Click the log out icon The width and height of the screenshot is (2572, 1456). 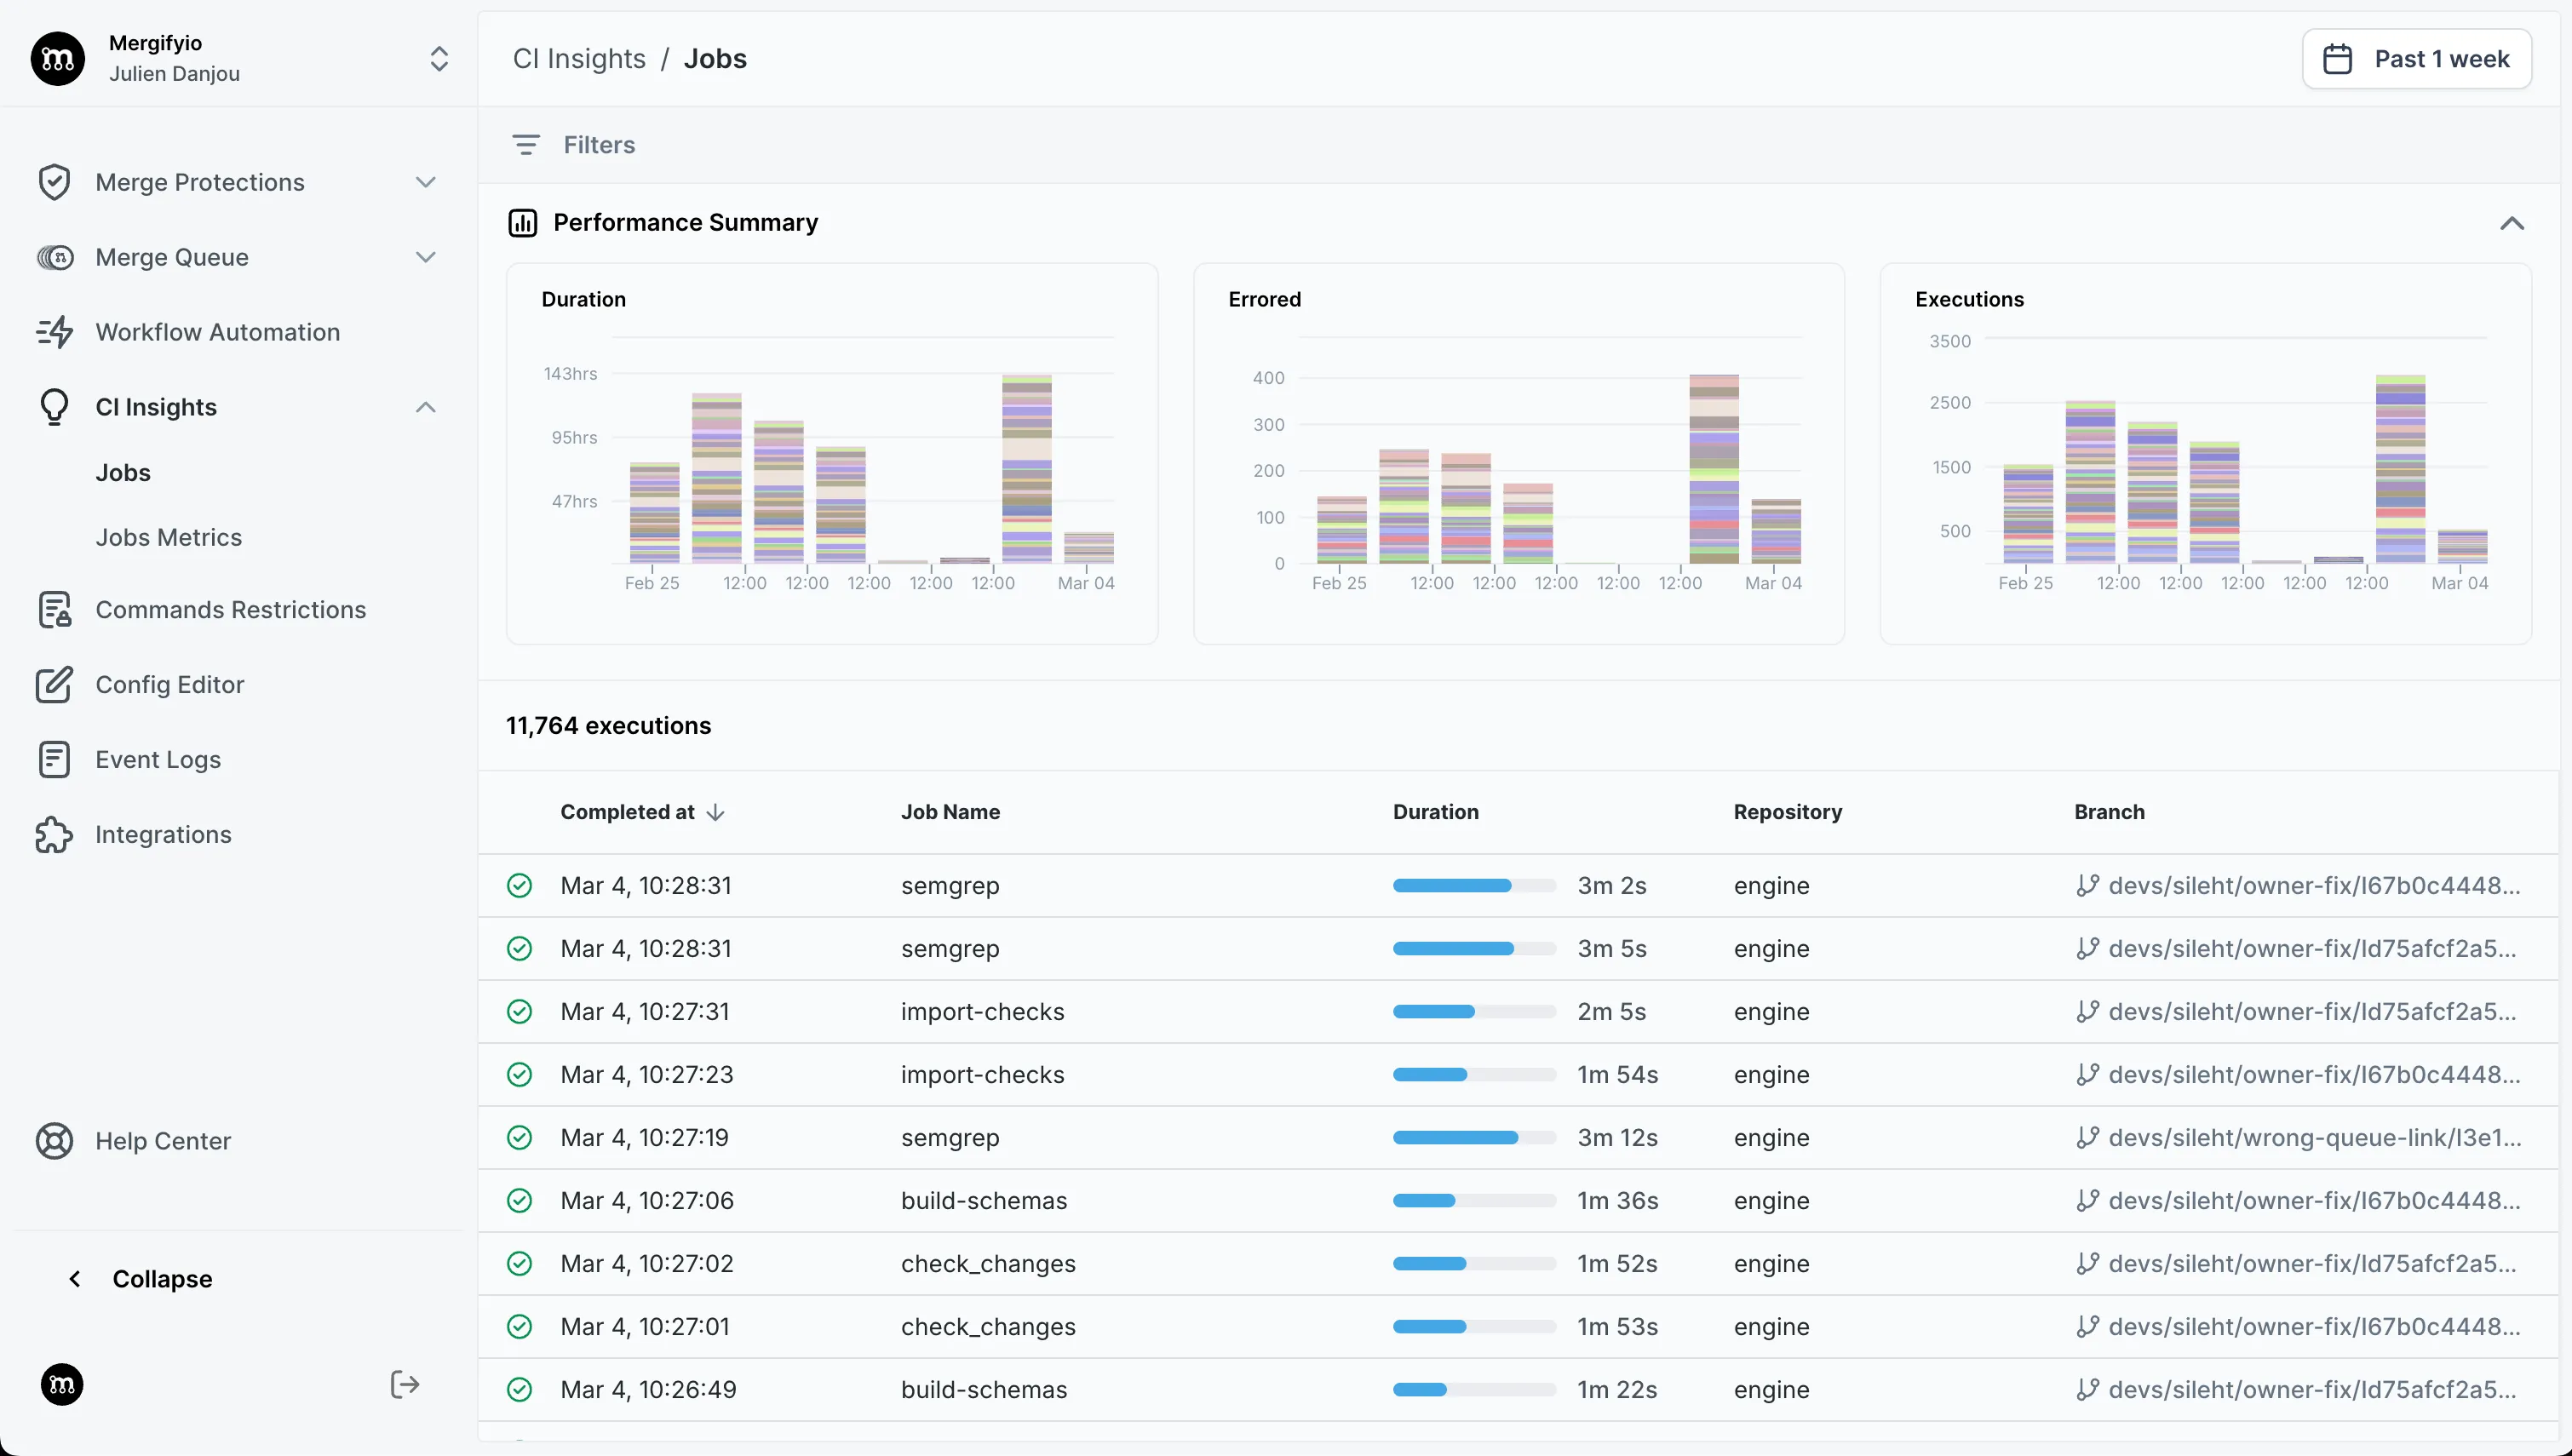pos(405,1385)
